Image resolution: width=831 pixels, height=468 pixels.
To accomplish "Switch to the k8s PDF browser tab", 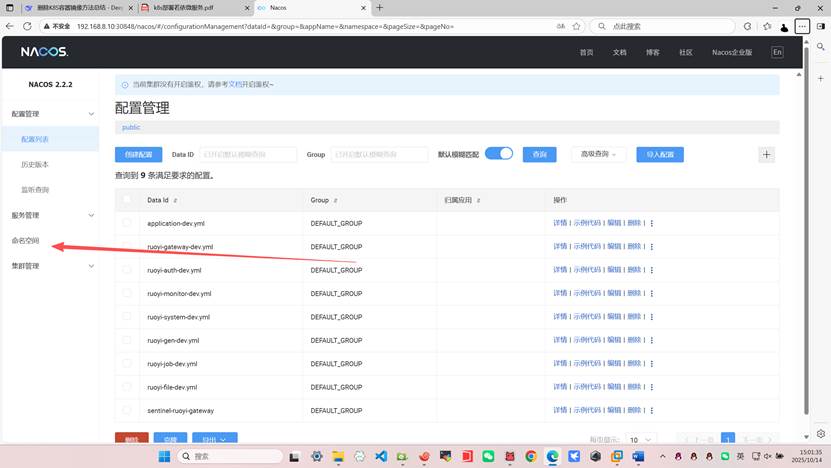I will pos(195,7).
